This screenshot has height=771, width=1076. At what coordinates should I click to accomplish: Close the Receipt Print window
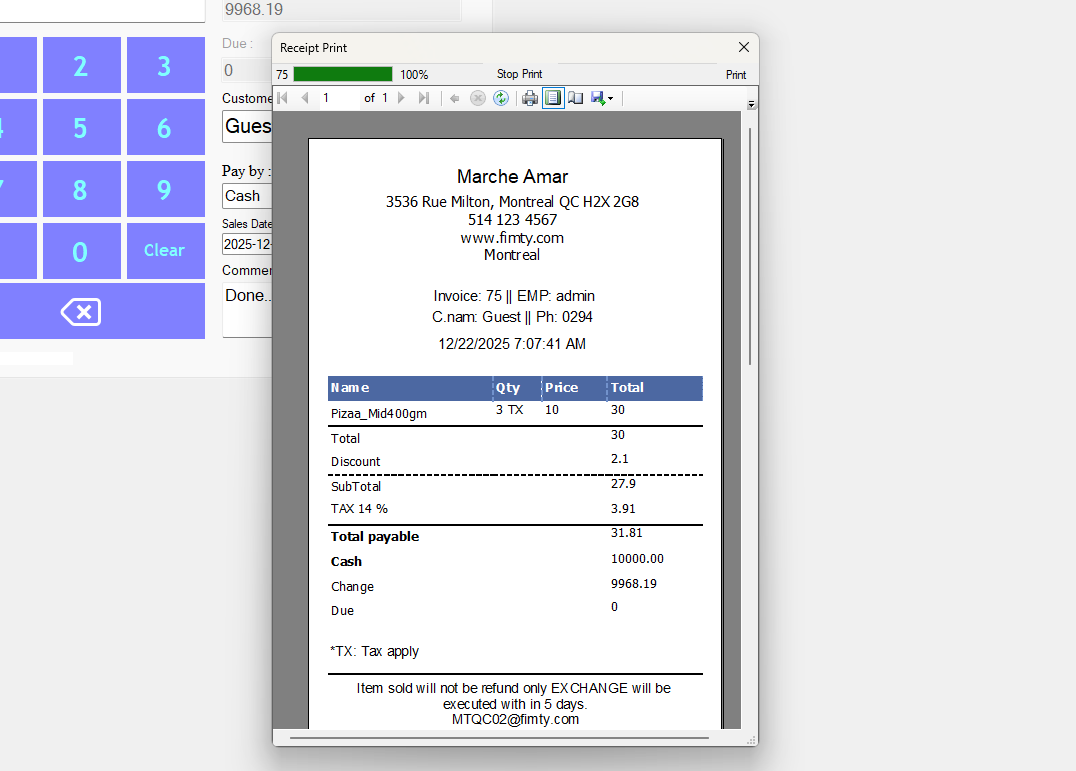(x=743, y=47)
